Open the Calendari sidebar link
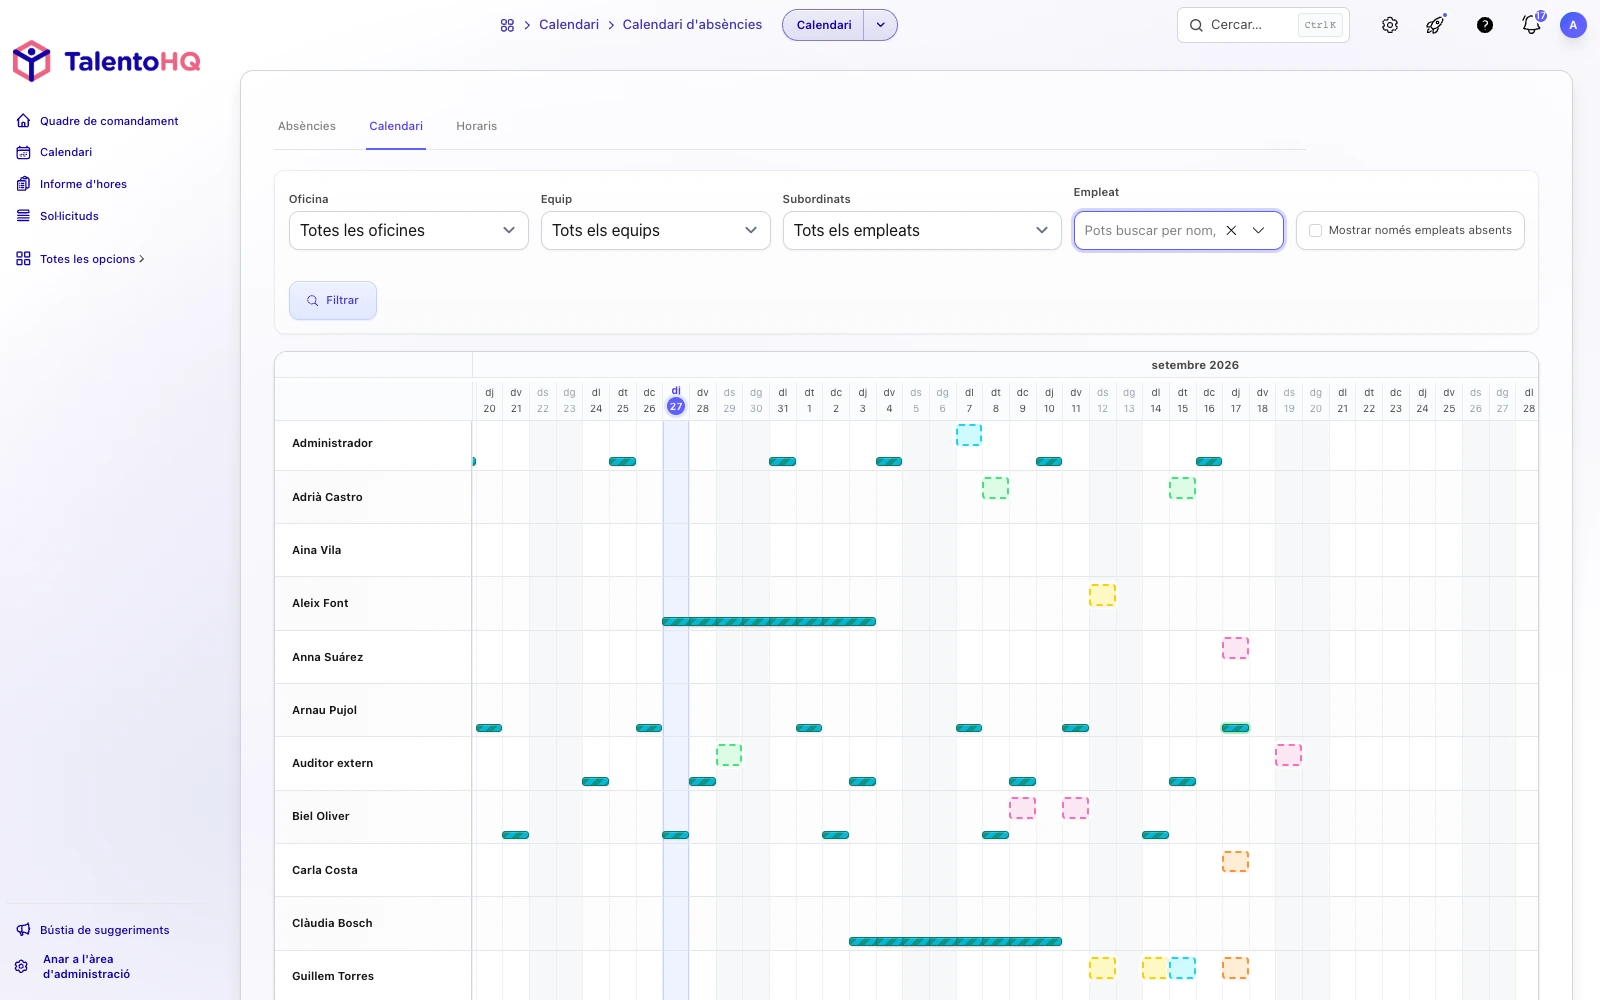Screen dimensions: 1600x1000 [66, 152]
